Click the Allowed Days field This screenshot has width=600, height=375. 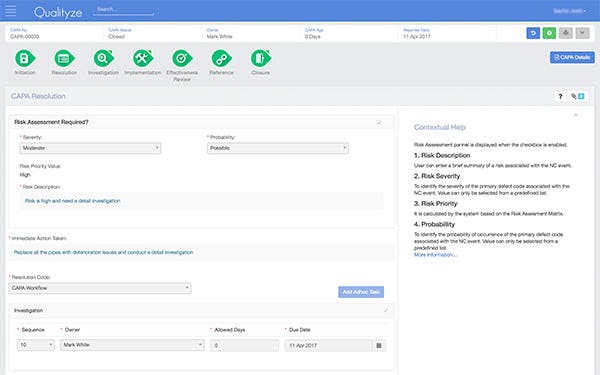click(245, 346)
